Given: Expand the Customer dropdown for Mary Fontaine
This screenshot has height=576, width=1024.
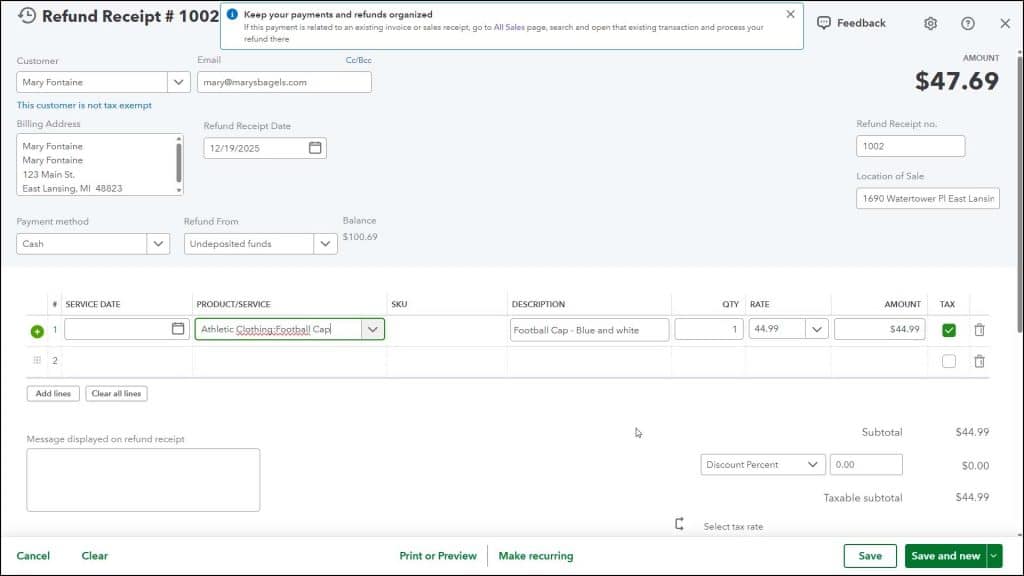Looking at the screenshot, I should click(178, 82).
